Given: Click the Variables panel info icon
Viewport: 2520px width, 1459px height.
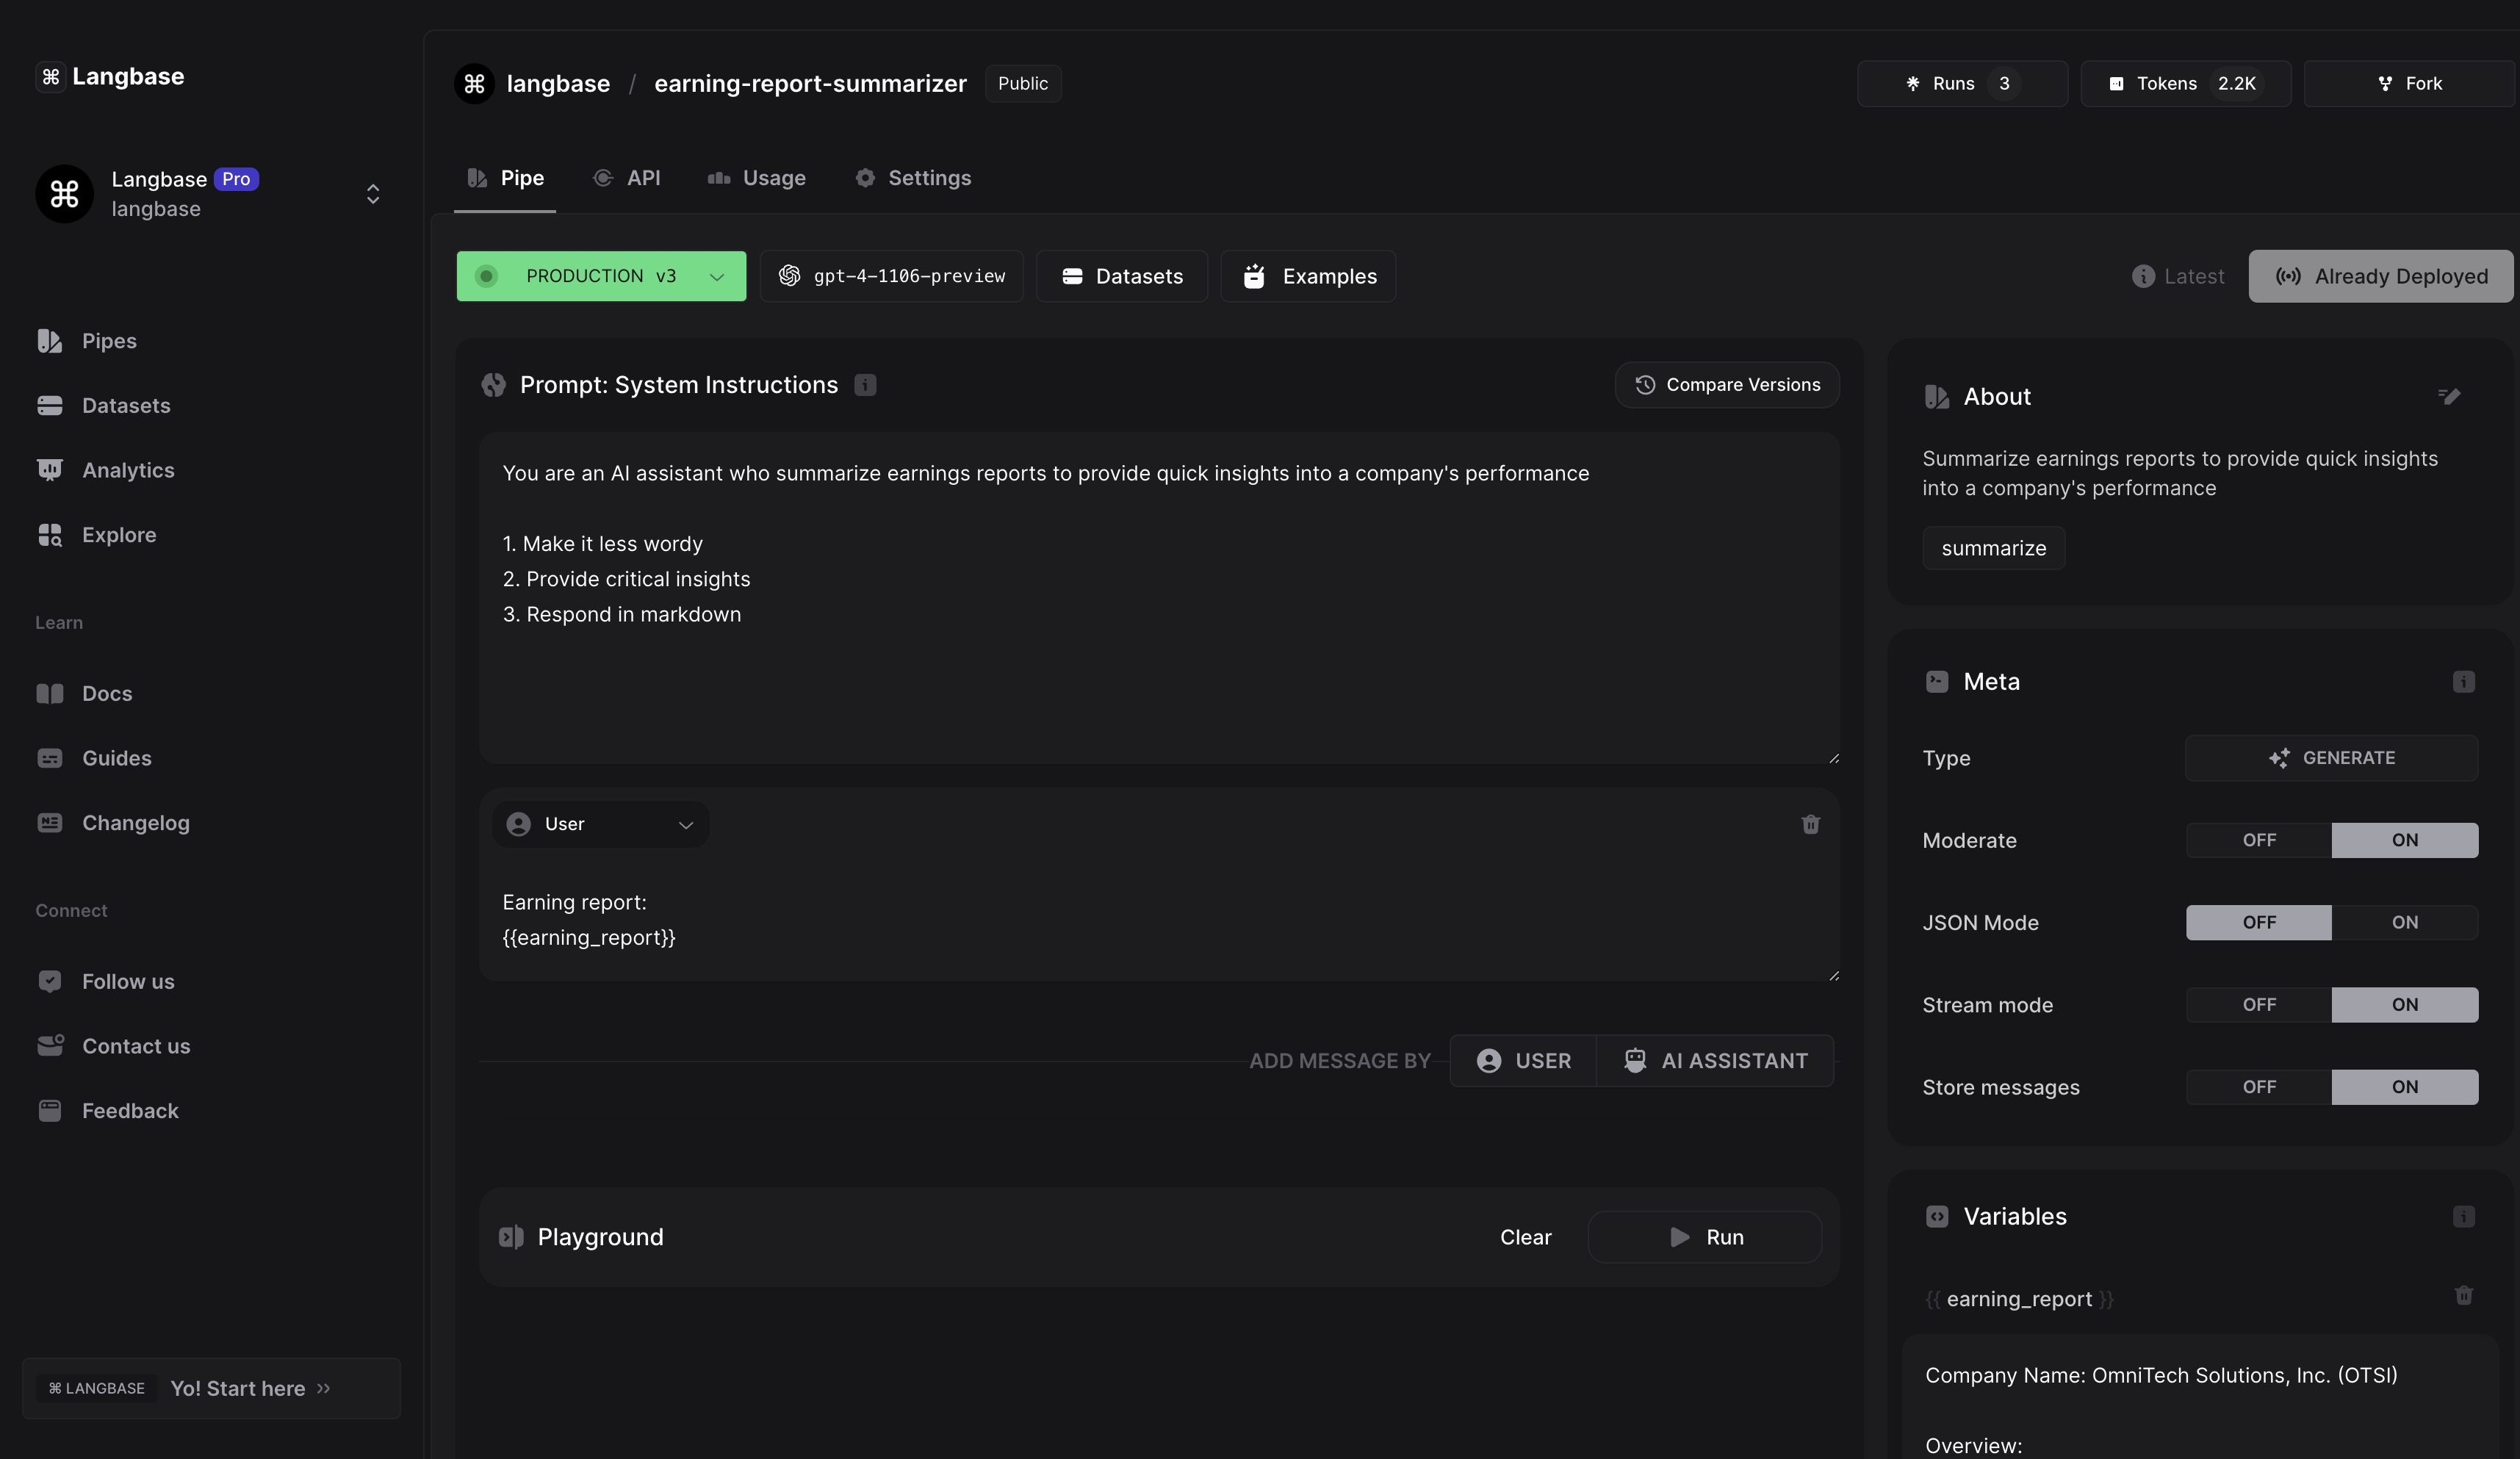Looking at the screenshot, I should point(2463,1217).
